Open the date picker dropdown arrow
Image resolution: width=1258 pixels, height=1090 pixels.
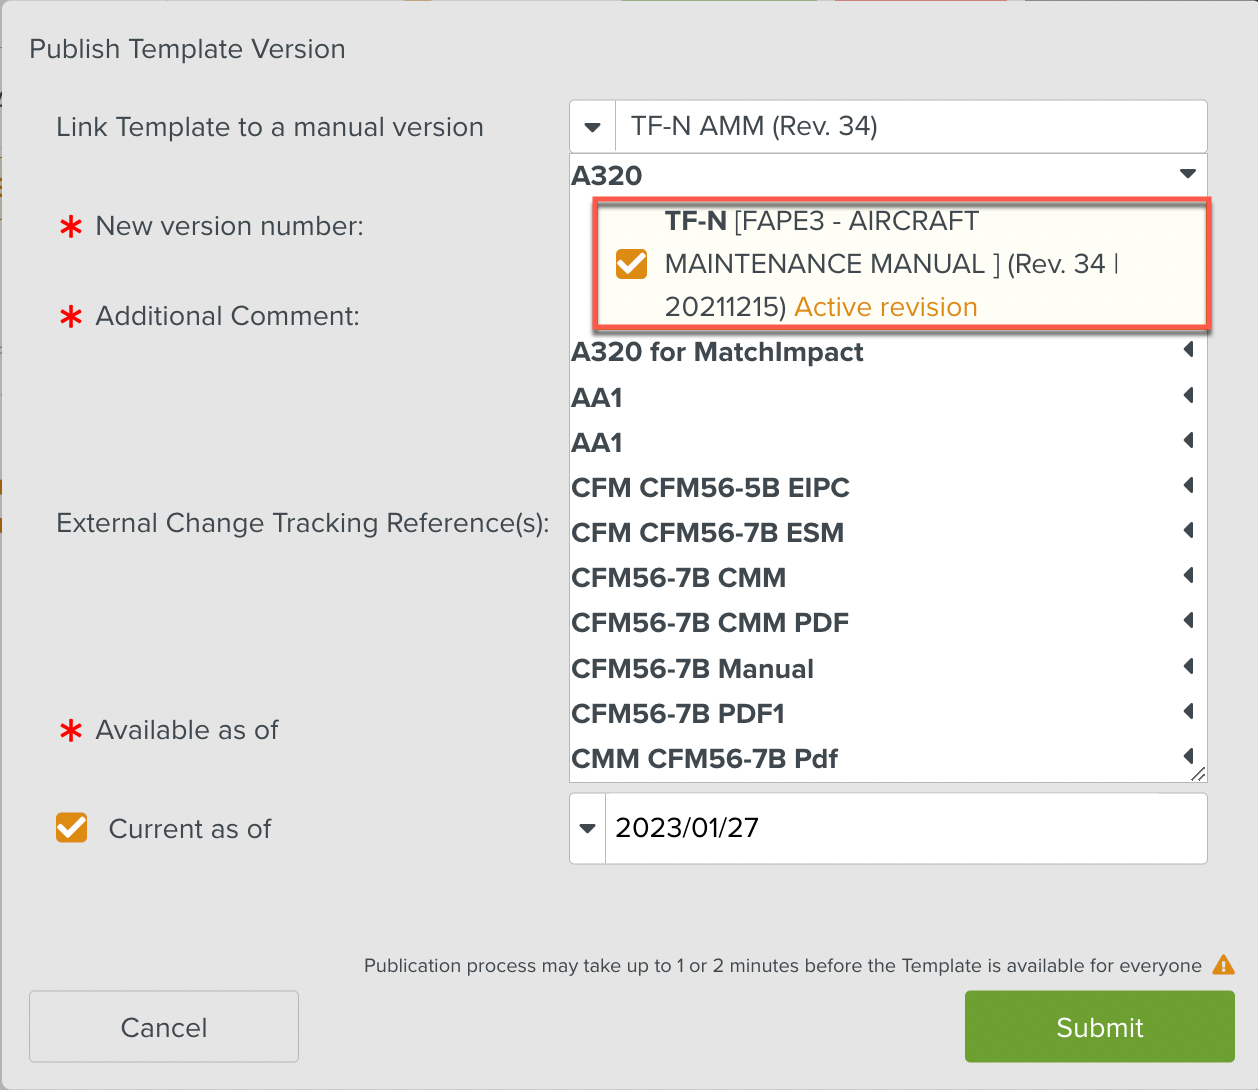point(588,829)
